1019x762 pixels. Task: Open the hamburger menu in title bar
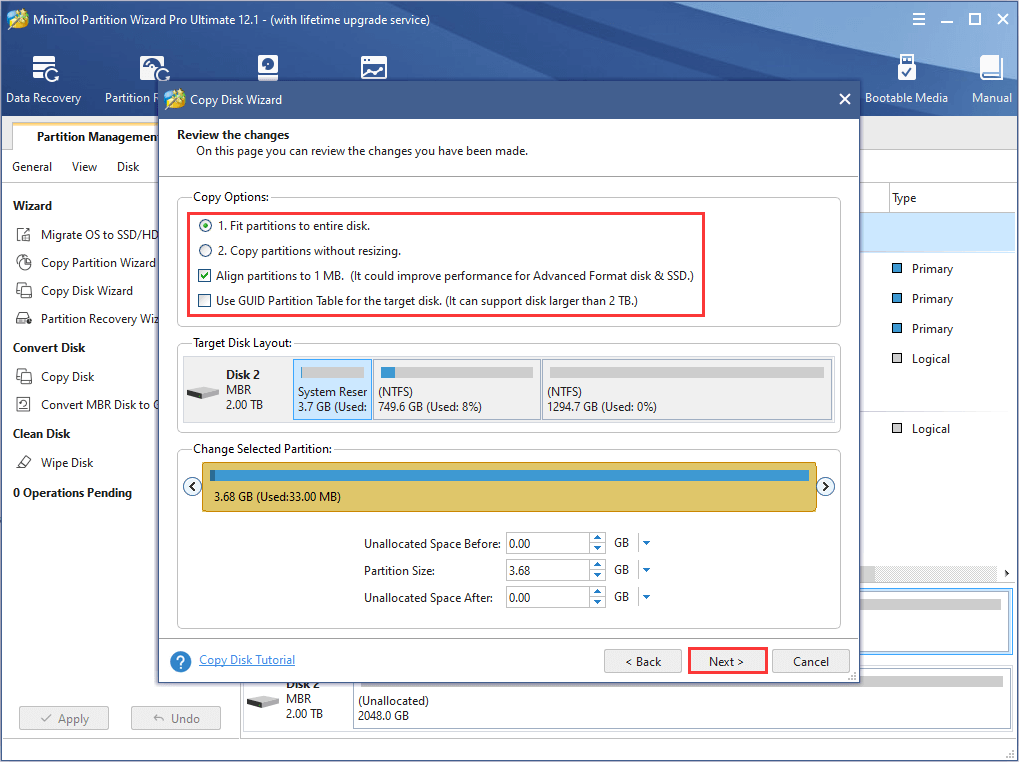point(919,19)
